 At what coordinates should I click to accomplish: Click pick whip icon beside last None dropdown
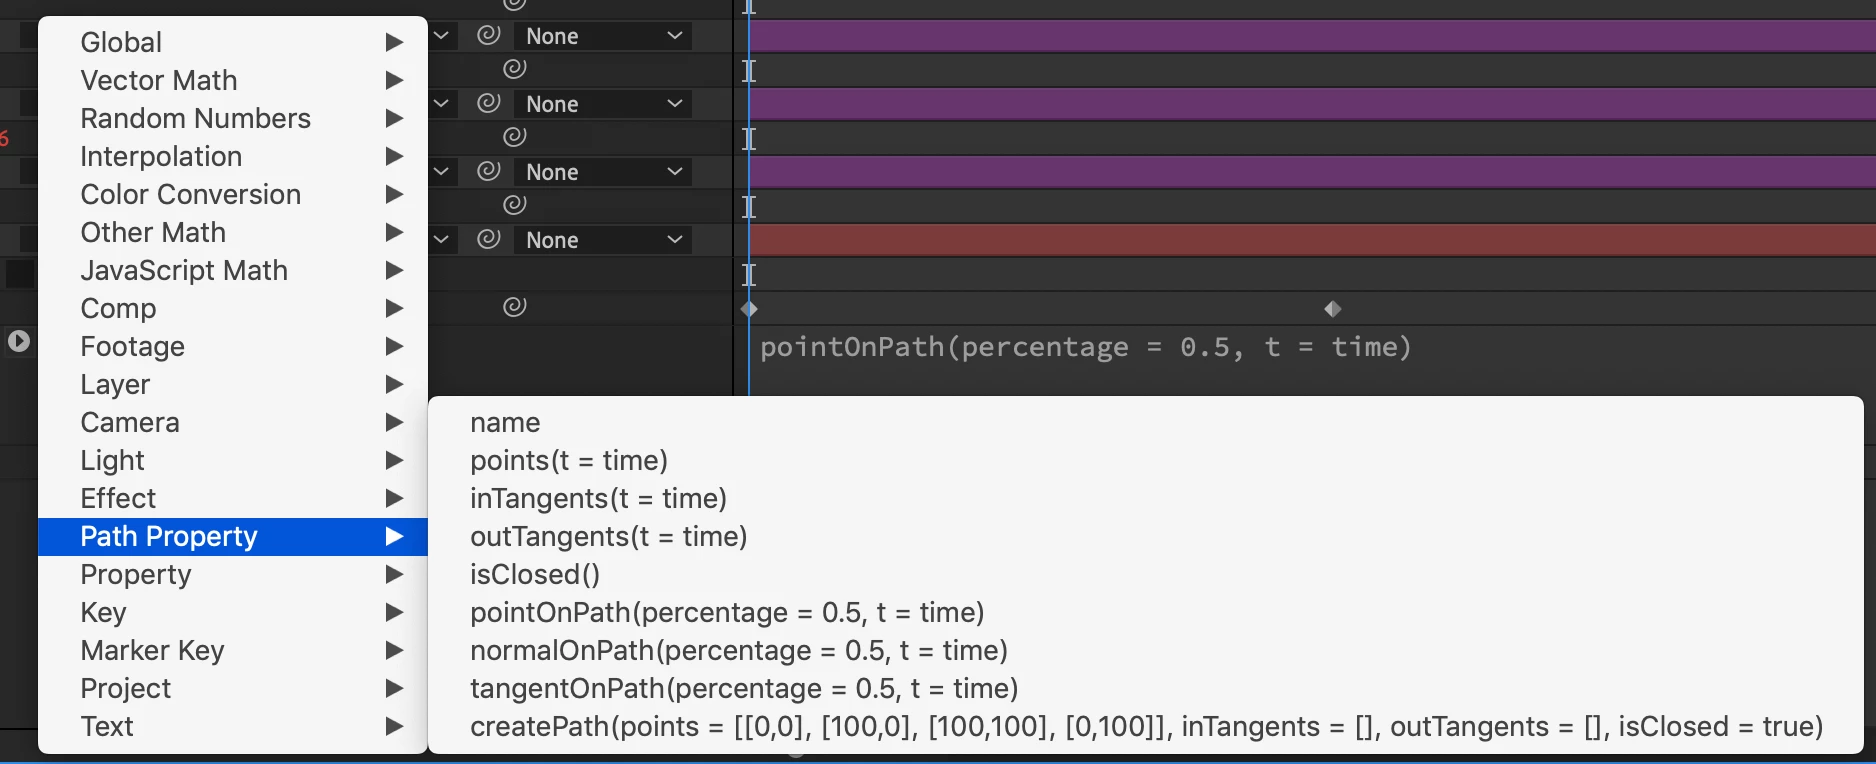[x=488, y=240]
